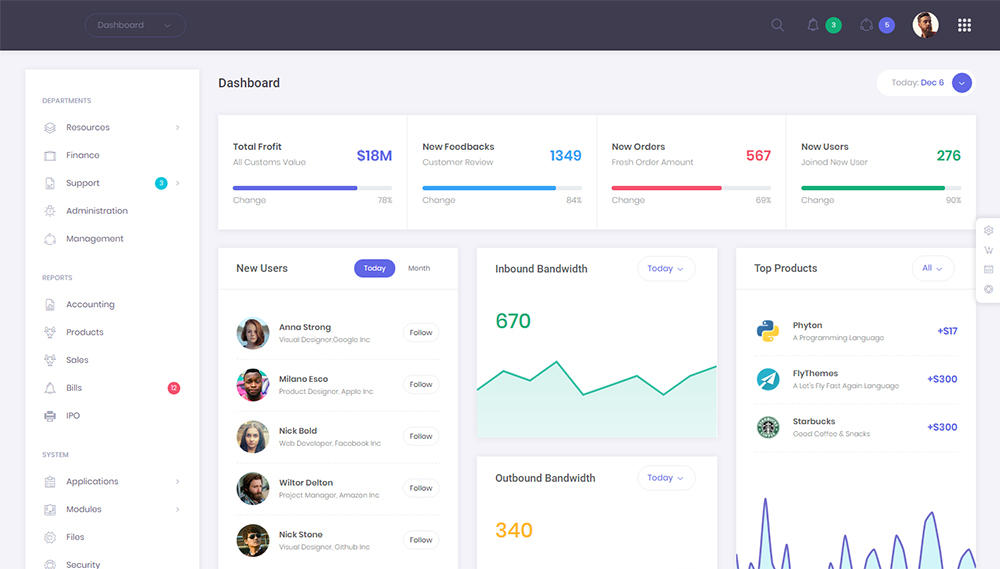The height and width of the screenshot is (569, 1000).
Task: Switch New Users view to Today
Action: (374, 268)
